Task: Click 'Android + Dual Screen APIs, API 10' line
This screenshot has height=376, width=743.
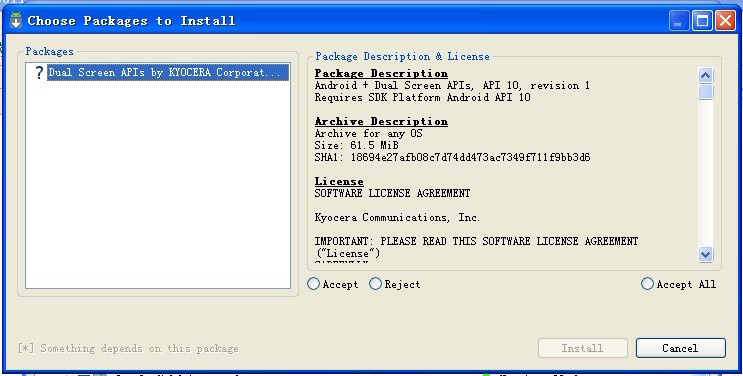Action: pos(452,85)
